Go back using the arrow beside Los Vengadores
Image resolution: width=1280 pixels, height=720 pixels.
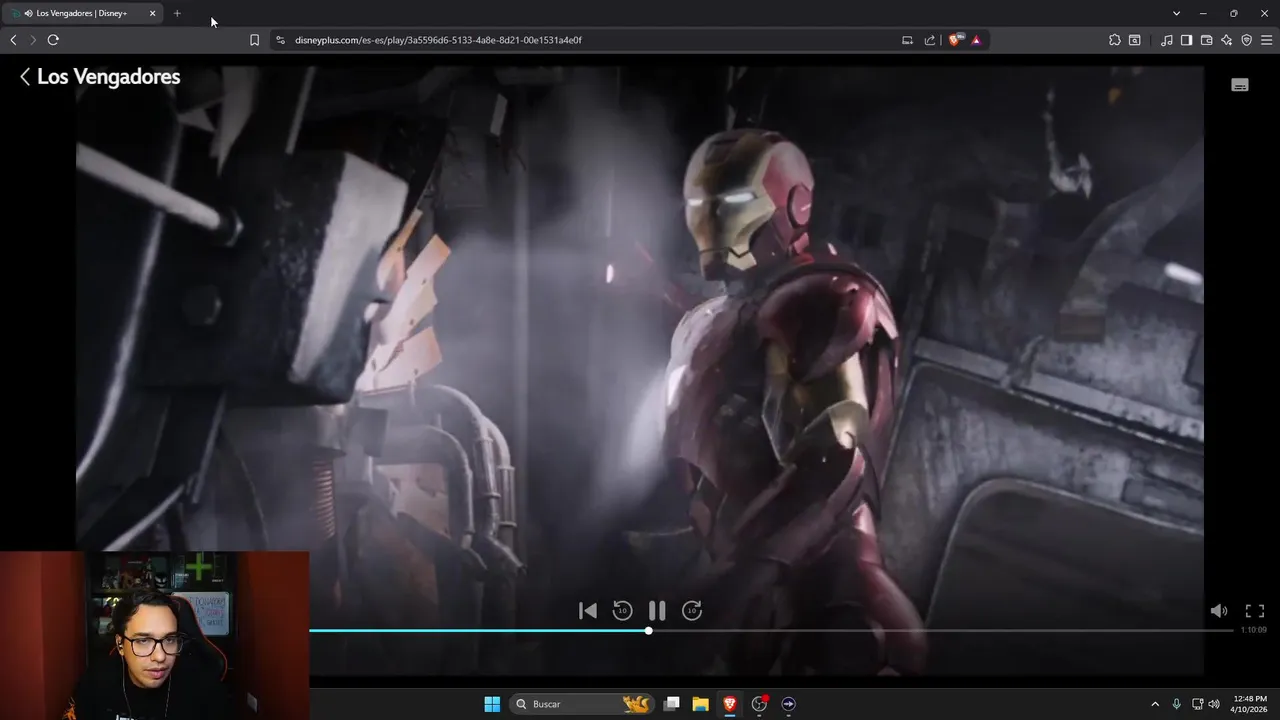(x=25, y=76)
